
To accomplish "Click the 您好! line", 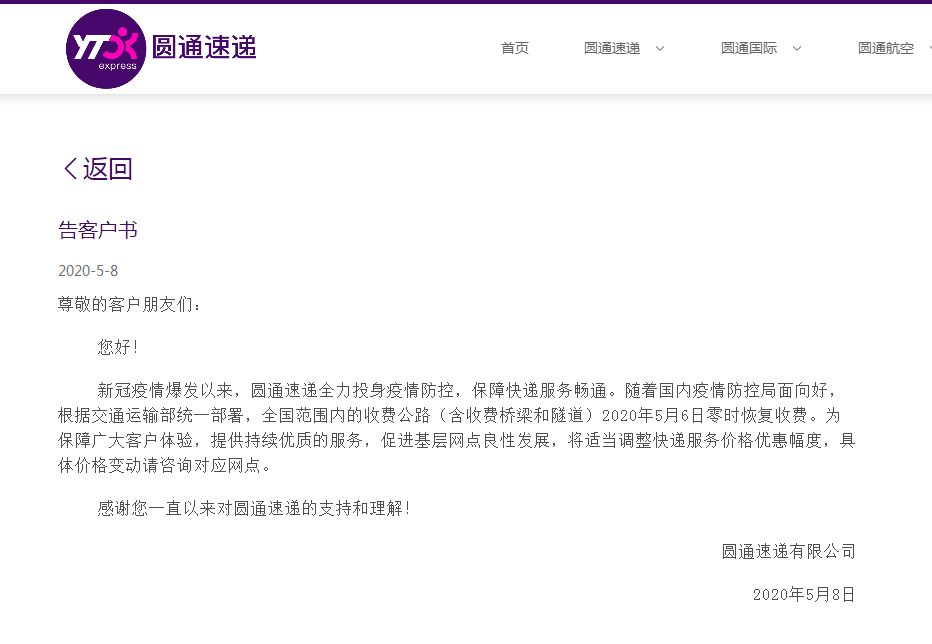I will (x=118, y=347).
